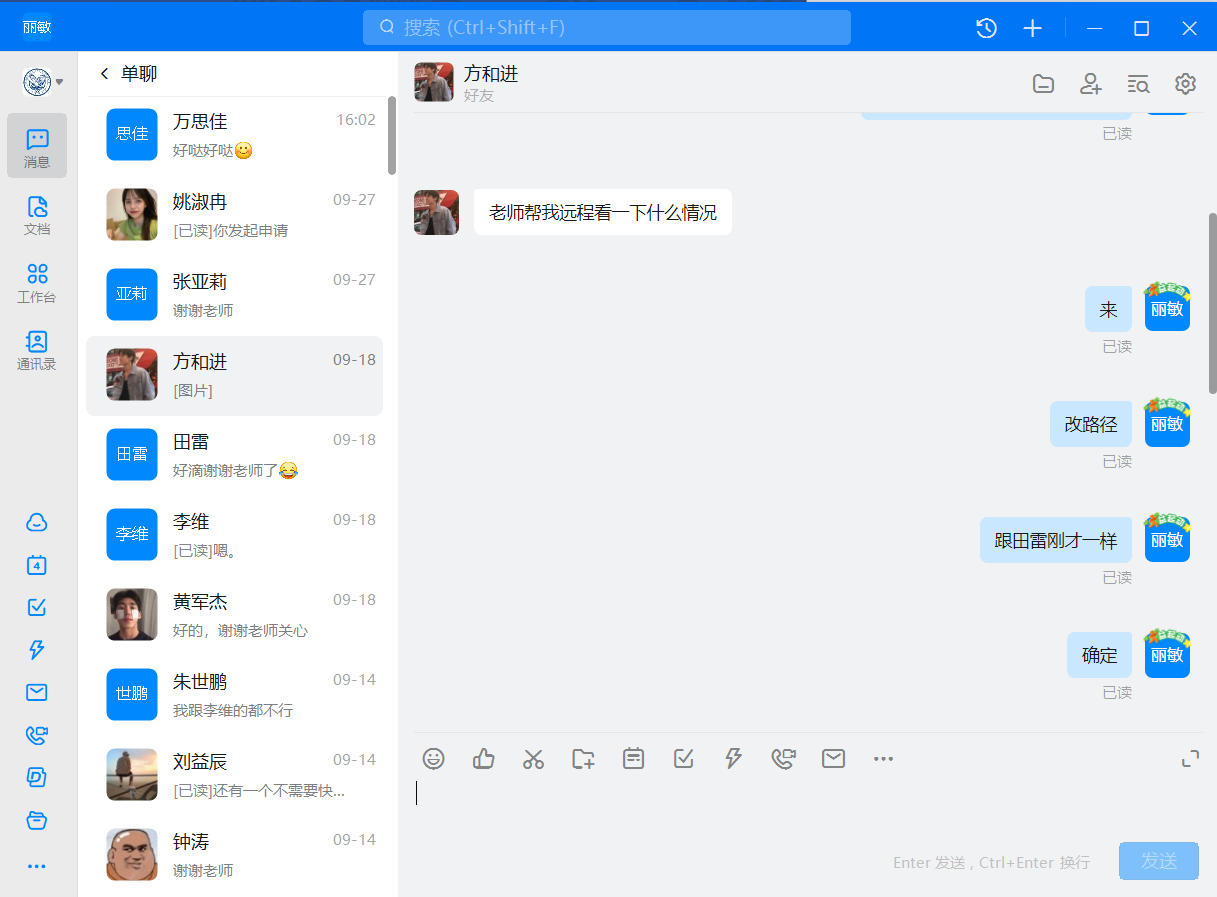This screenshot has height=897, width=1217.
Task: Open chat settings gear icon
Action: tap(1185, 84)
